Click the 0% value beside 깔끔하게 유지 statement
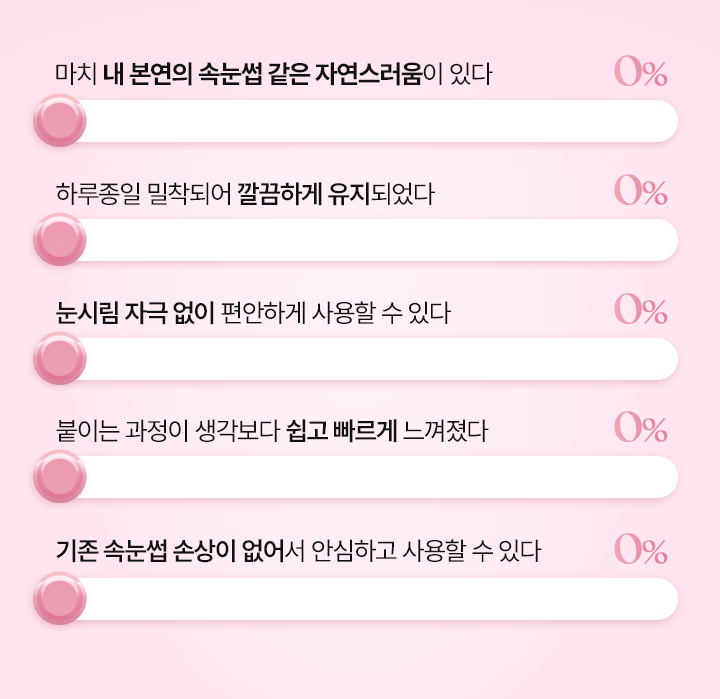The width and height of the screenshot is (720, 699). pos(641,192)
